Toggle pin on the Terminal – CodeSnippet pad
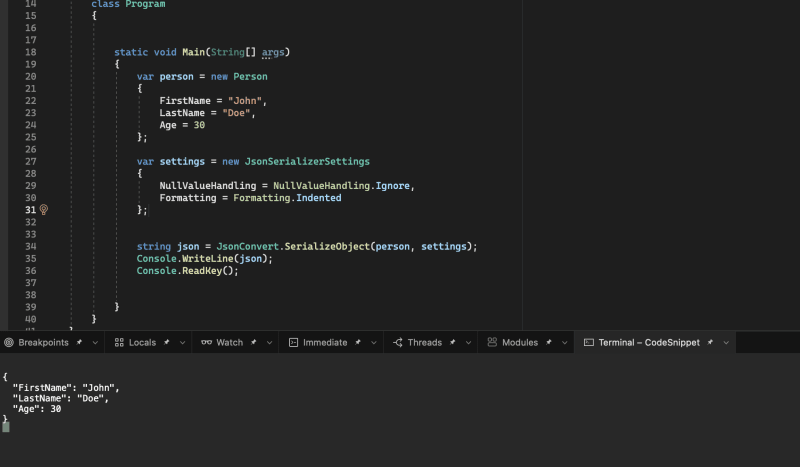 coord(710,342)
